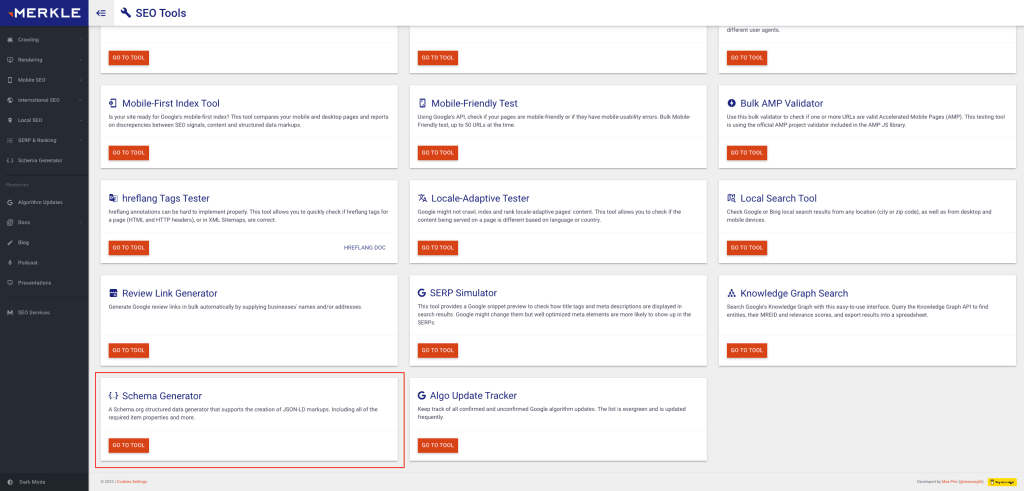This screenshot has height=491, width=1024.
Task: Click the International SEO globe icon in sidebar
Action: 10,100
